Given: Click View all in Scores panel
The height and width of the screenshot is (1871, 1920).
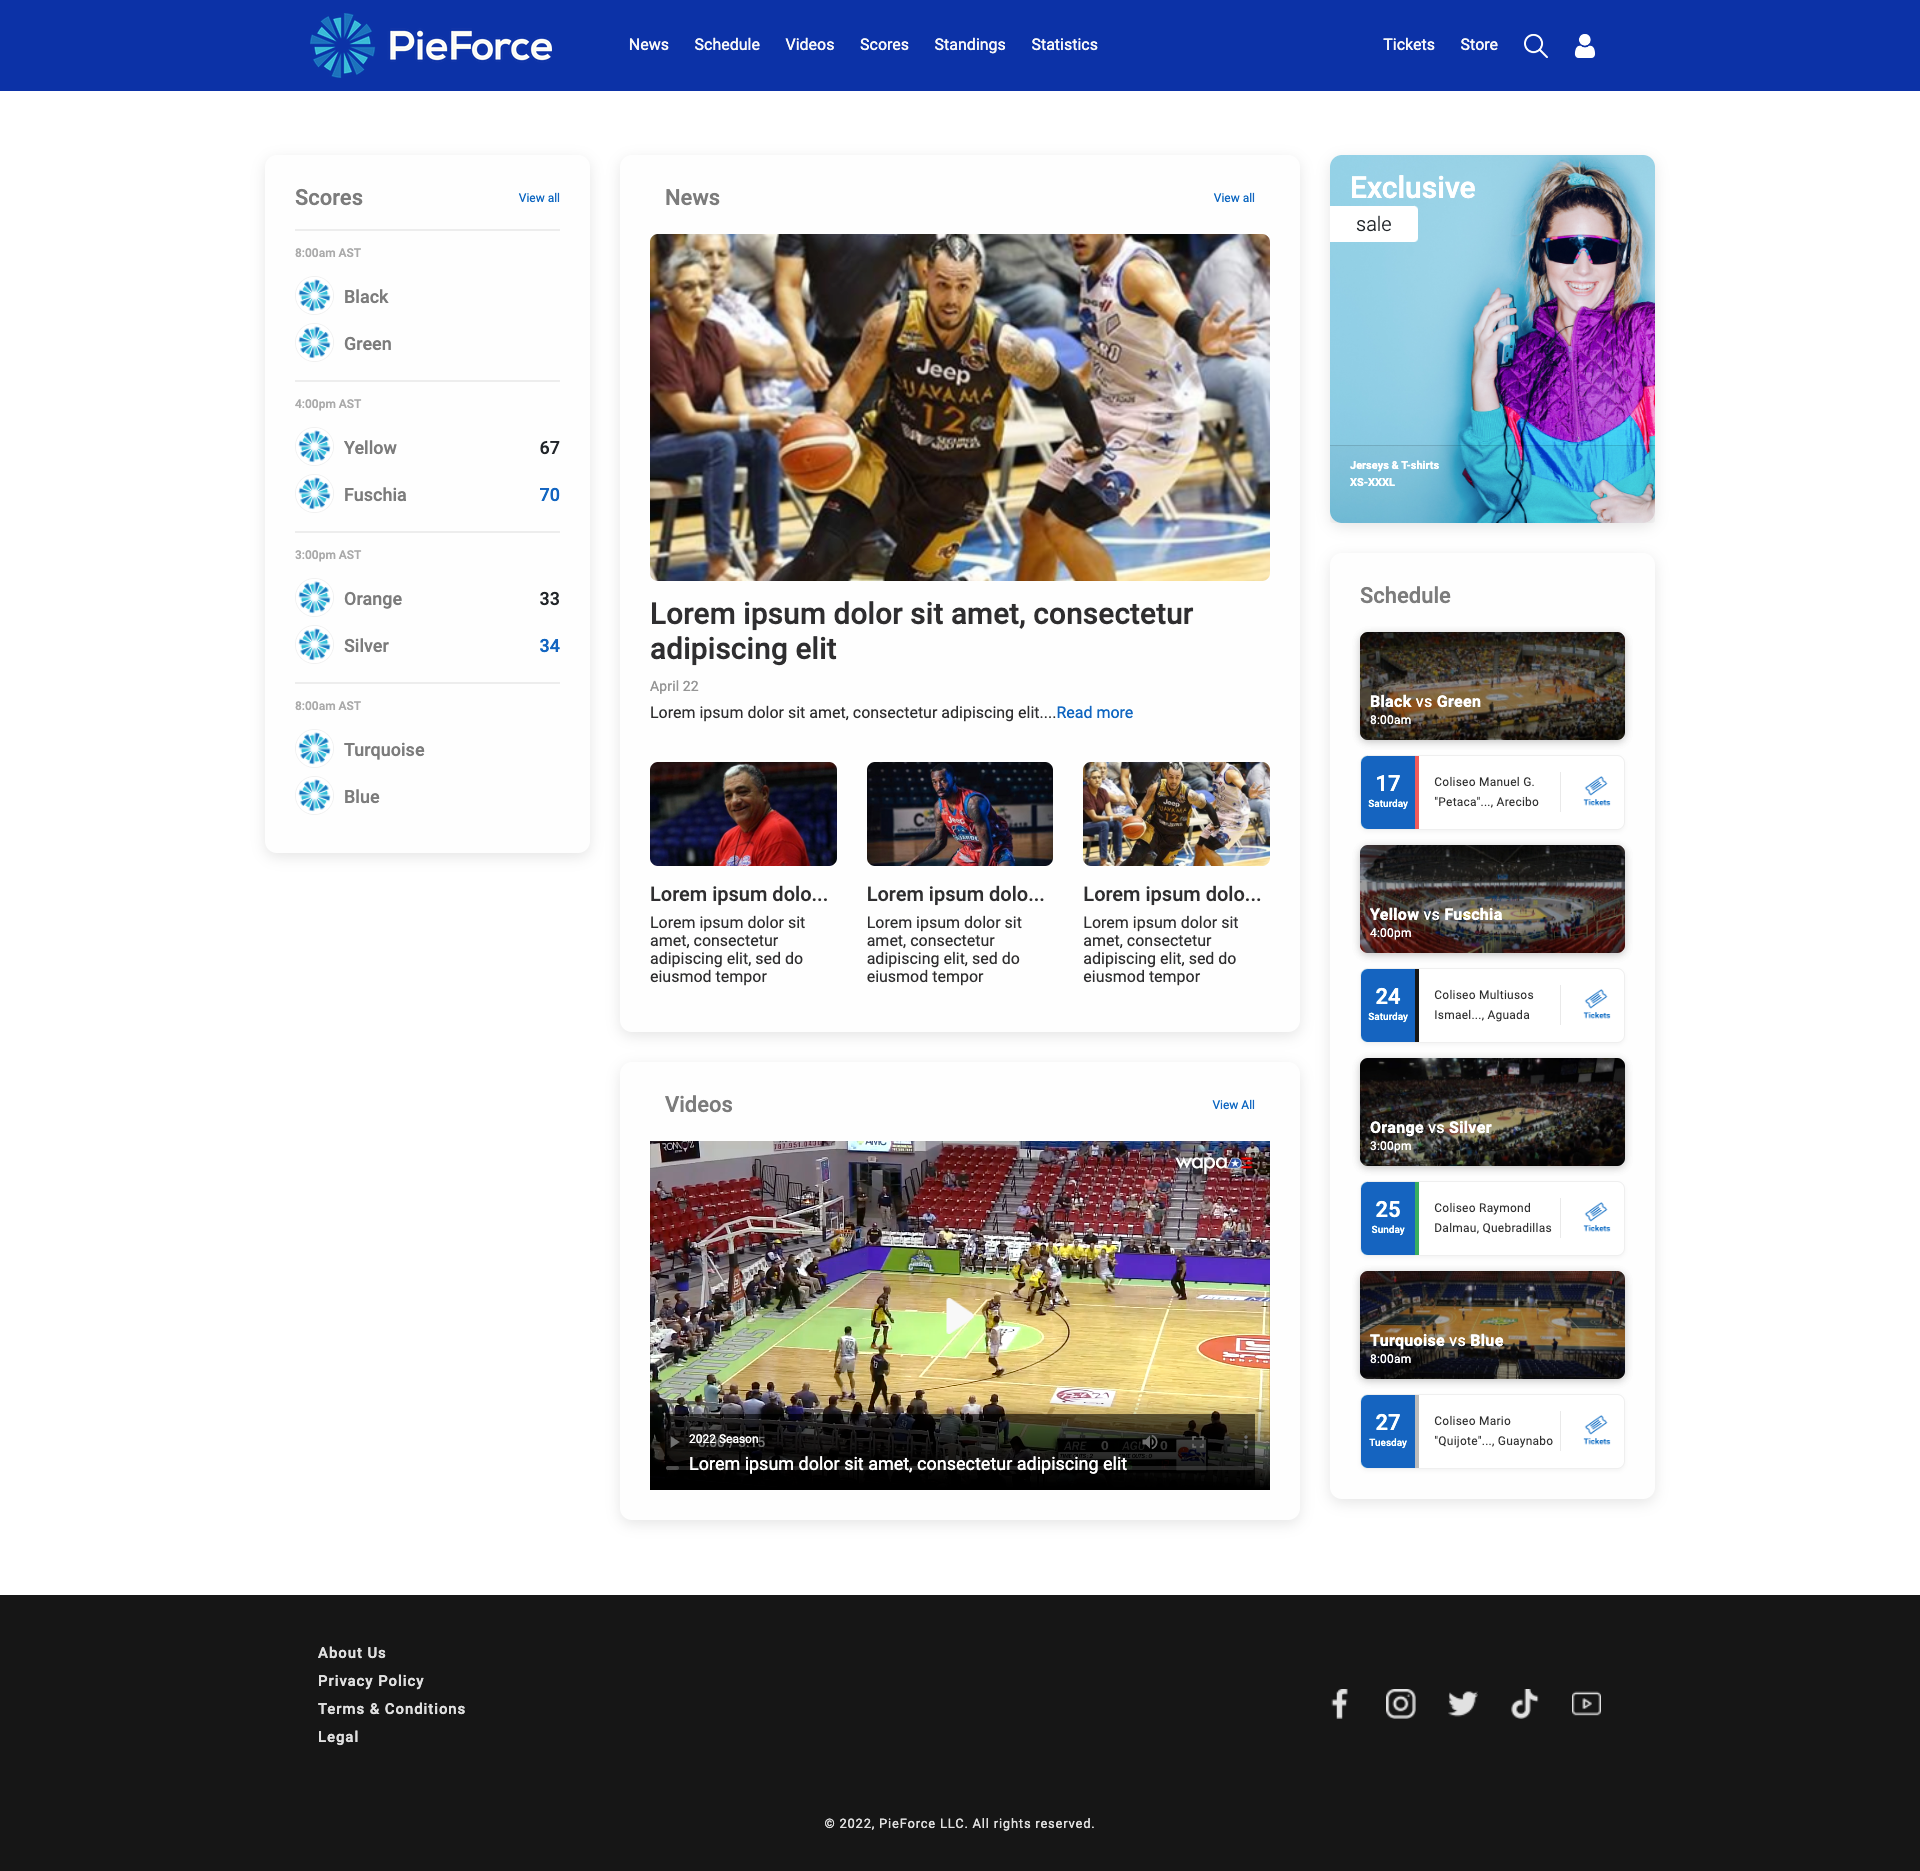Looking at the screenshot, I should (x=538, y=198).
